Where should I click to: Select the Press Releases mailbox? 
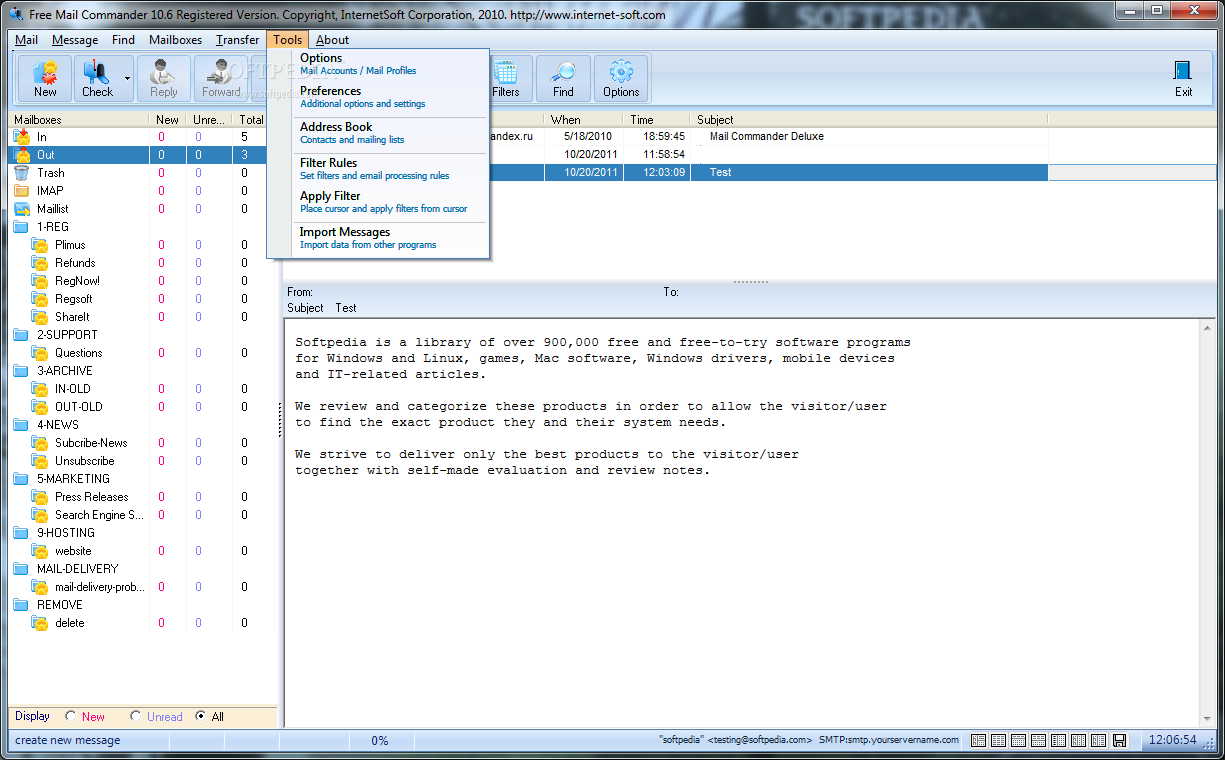[x=91, y=497]
